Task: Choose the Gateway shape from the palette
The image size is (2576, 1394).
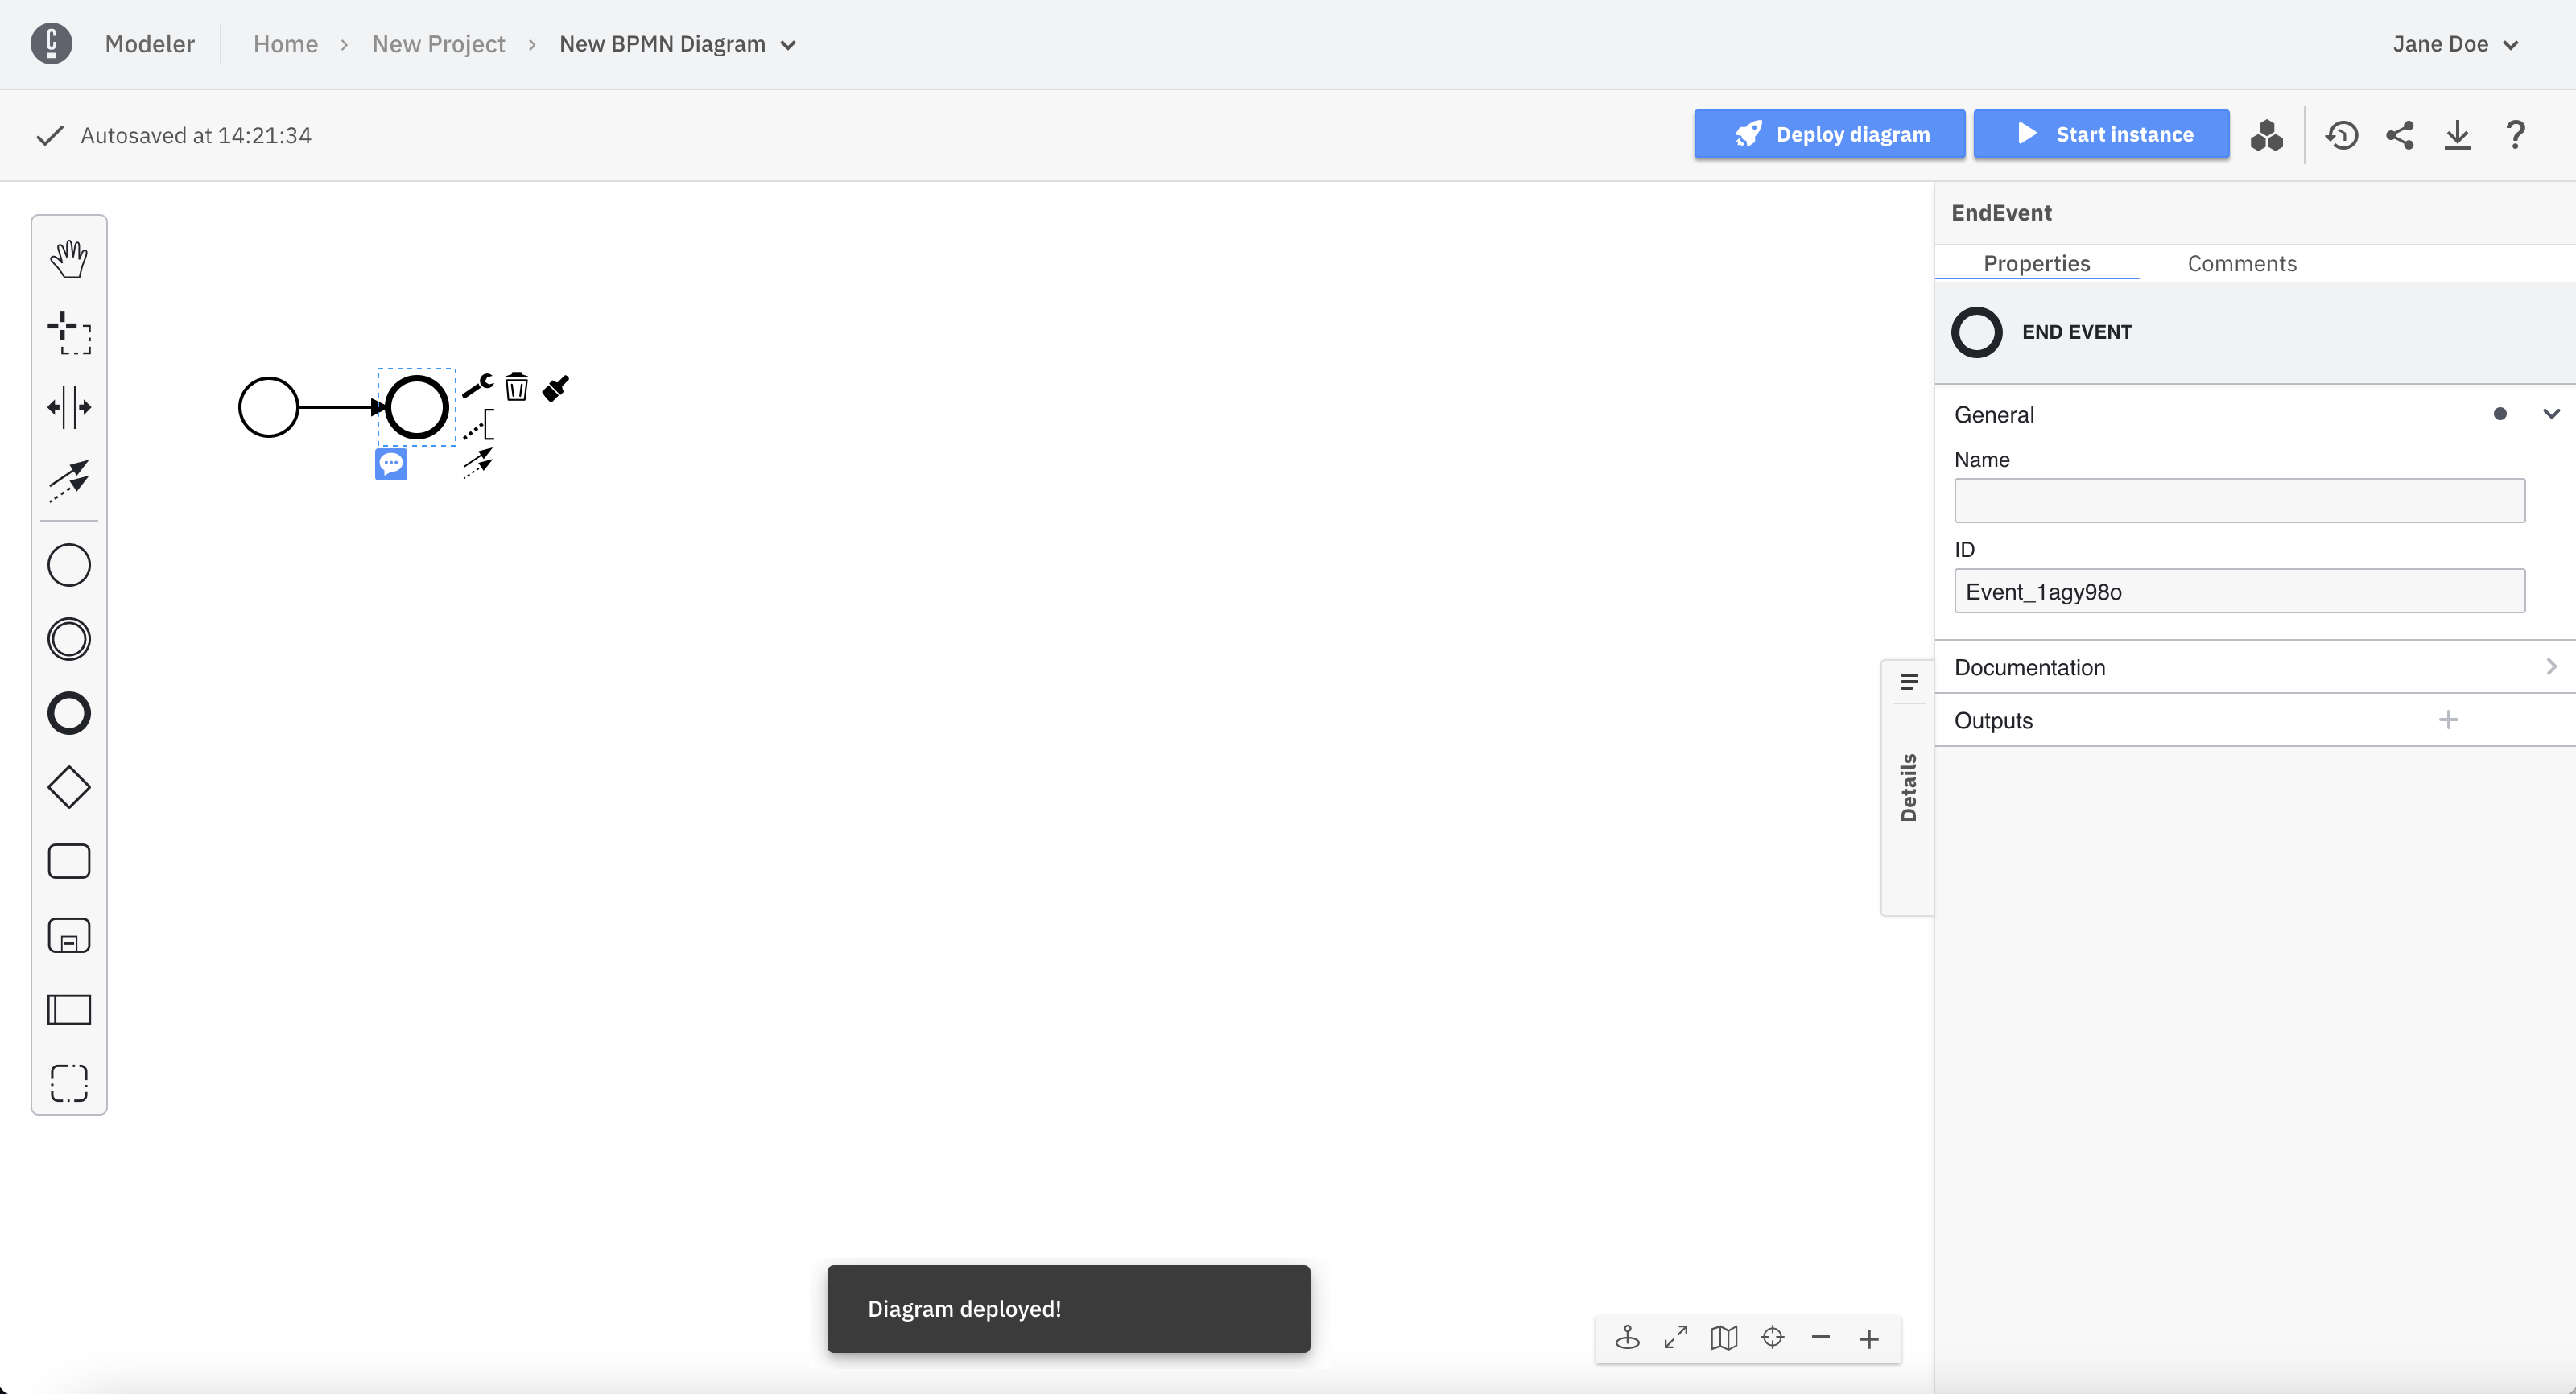Action: tap(69, 787)
